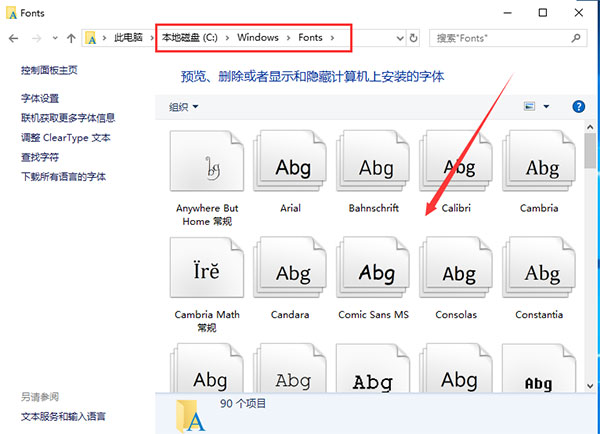600x434 pixels.
Task: Click the Consolas font name label
Action: pos(456,315)
